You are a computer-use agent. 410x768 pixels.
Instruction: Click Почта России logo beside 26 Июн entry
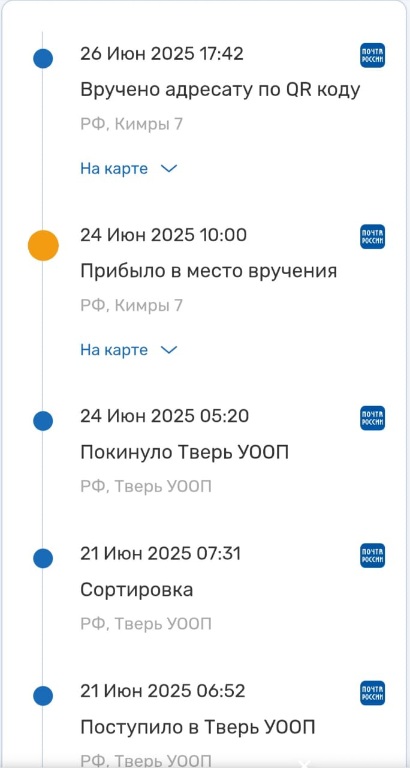point(372,55)
